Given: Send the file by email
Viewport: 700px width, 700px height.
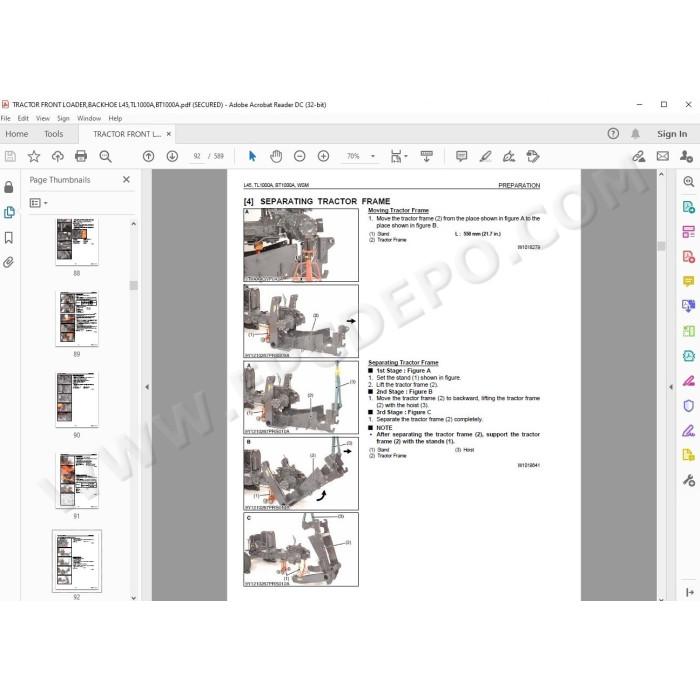Looking at the screenshot, I should pyautogui.click(x=663, y=156).
